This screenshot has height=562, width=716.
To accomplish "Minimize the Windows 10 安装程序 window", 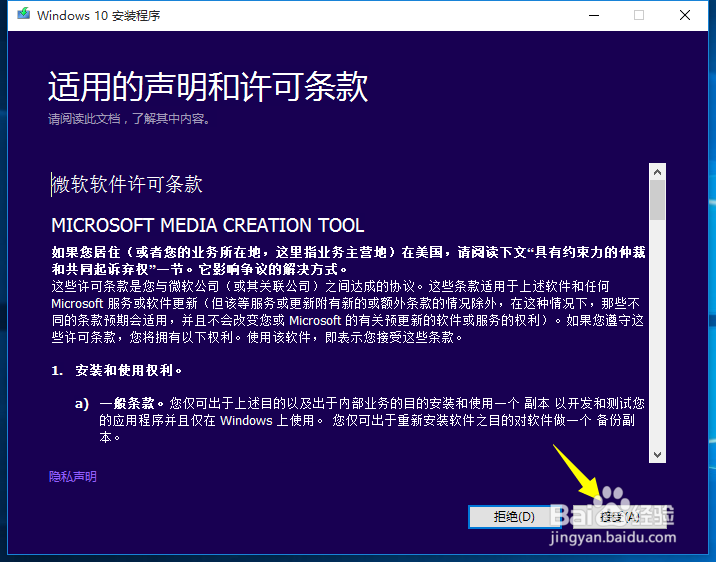I will click(594, 15).
